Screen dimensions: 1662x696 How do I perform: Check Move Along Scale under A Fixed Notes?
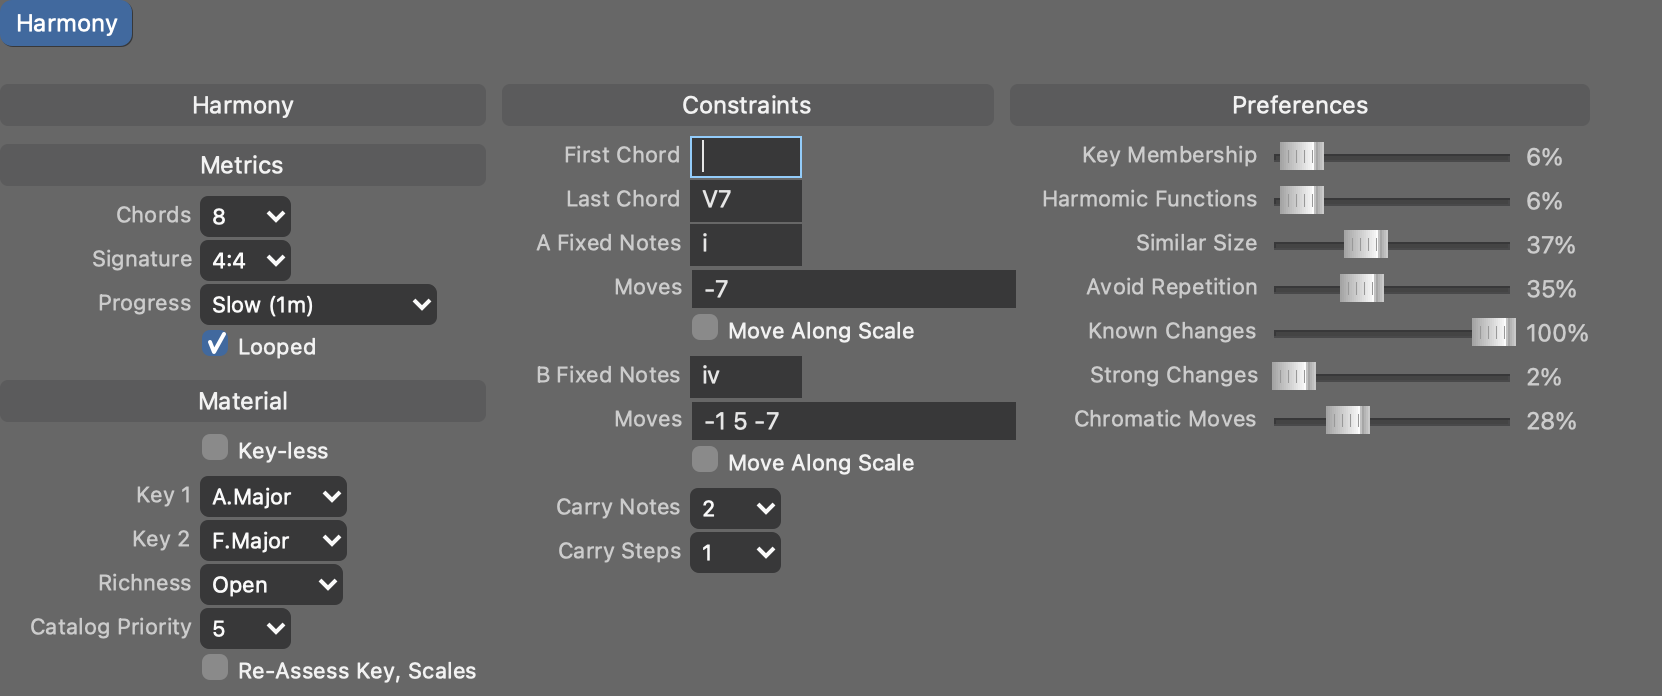click(x=705, y=328)
